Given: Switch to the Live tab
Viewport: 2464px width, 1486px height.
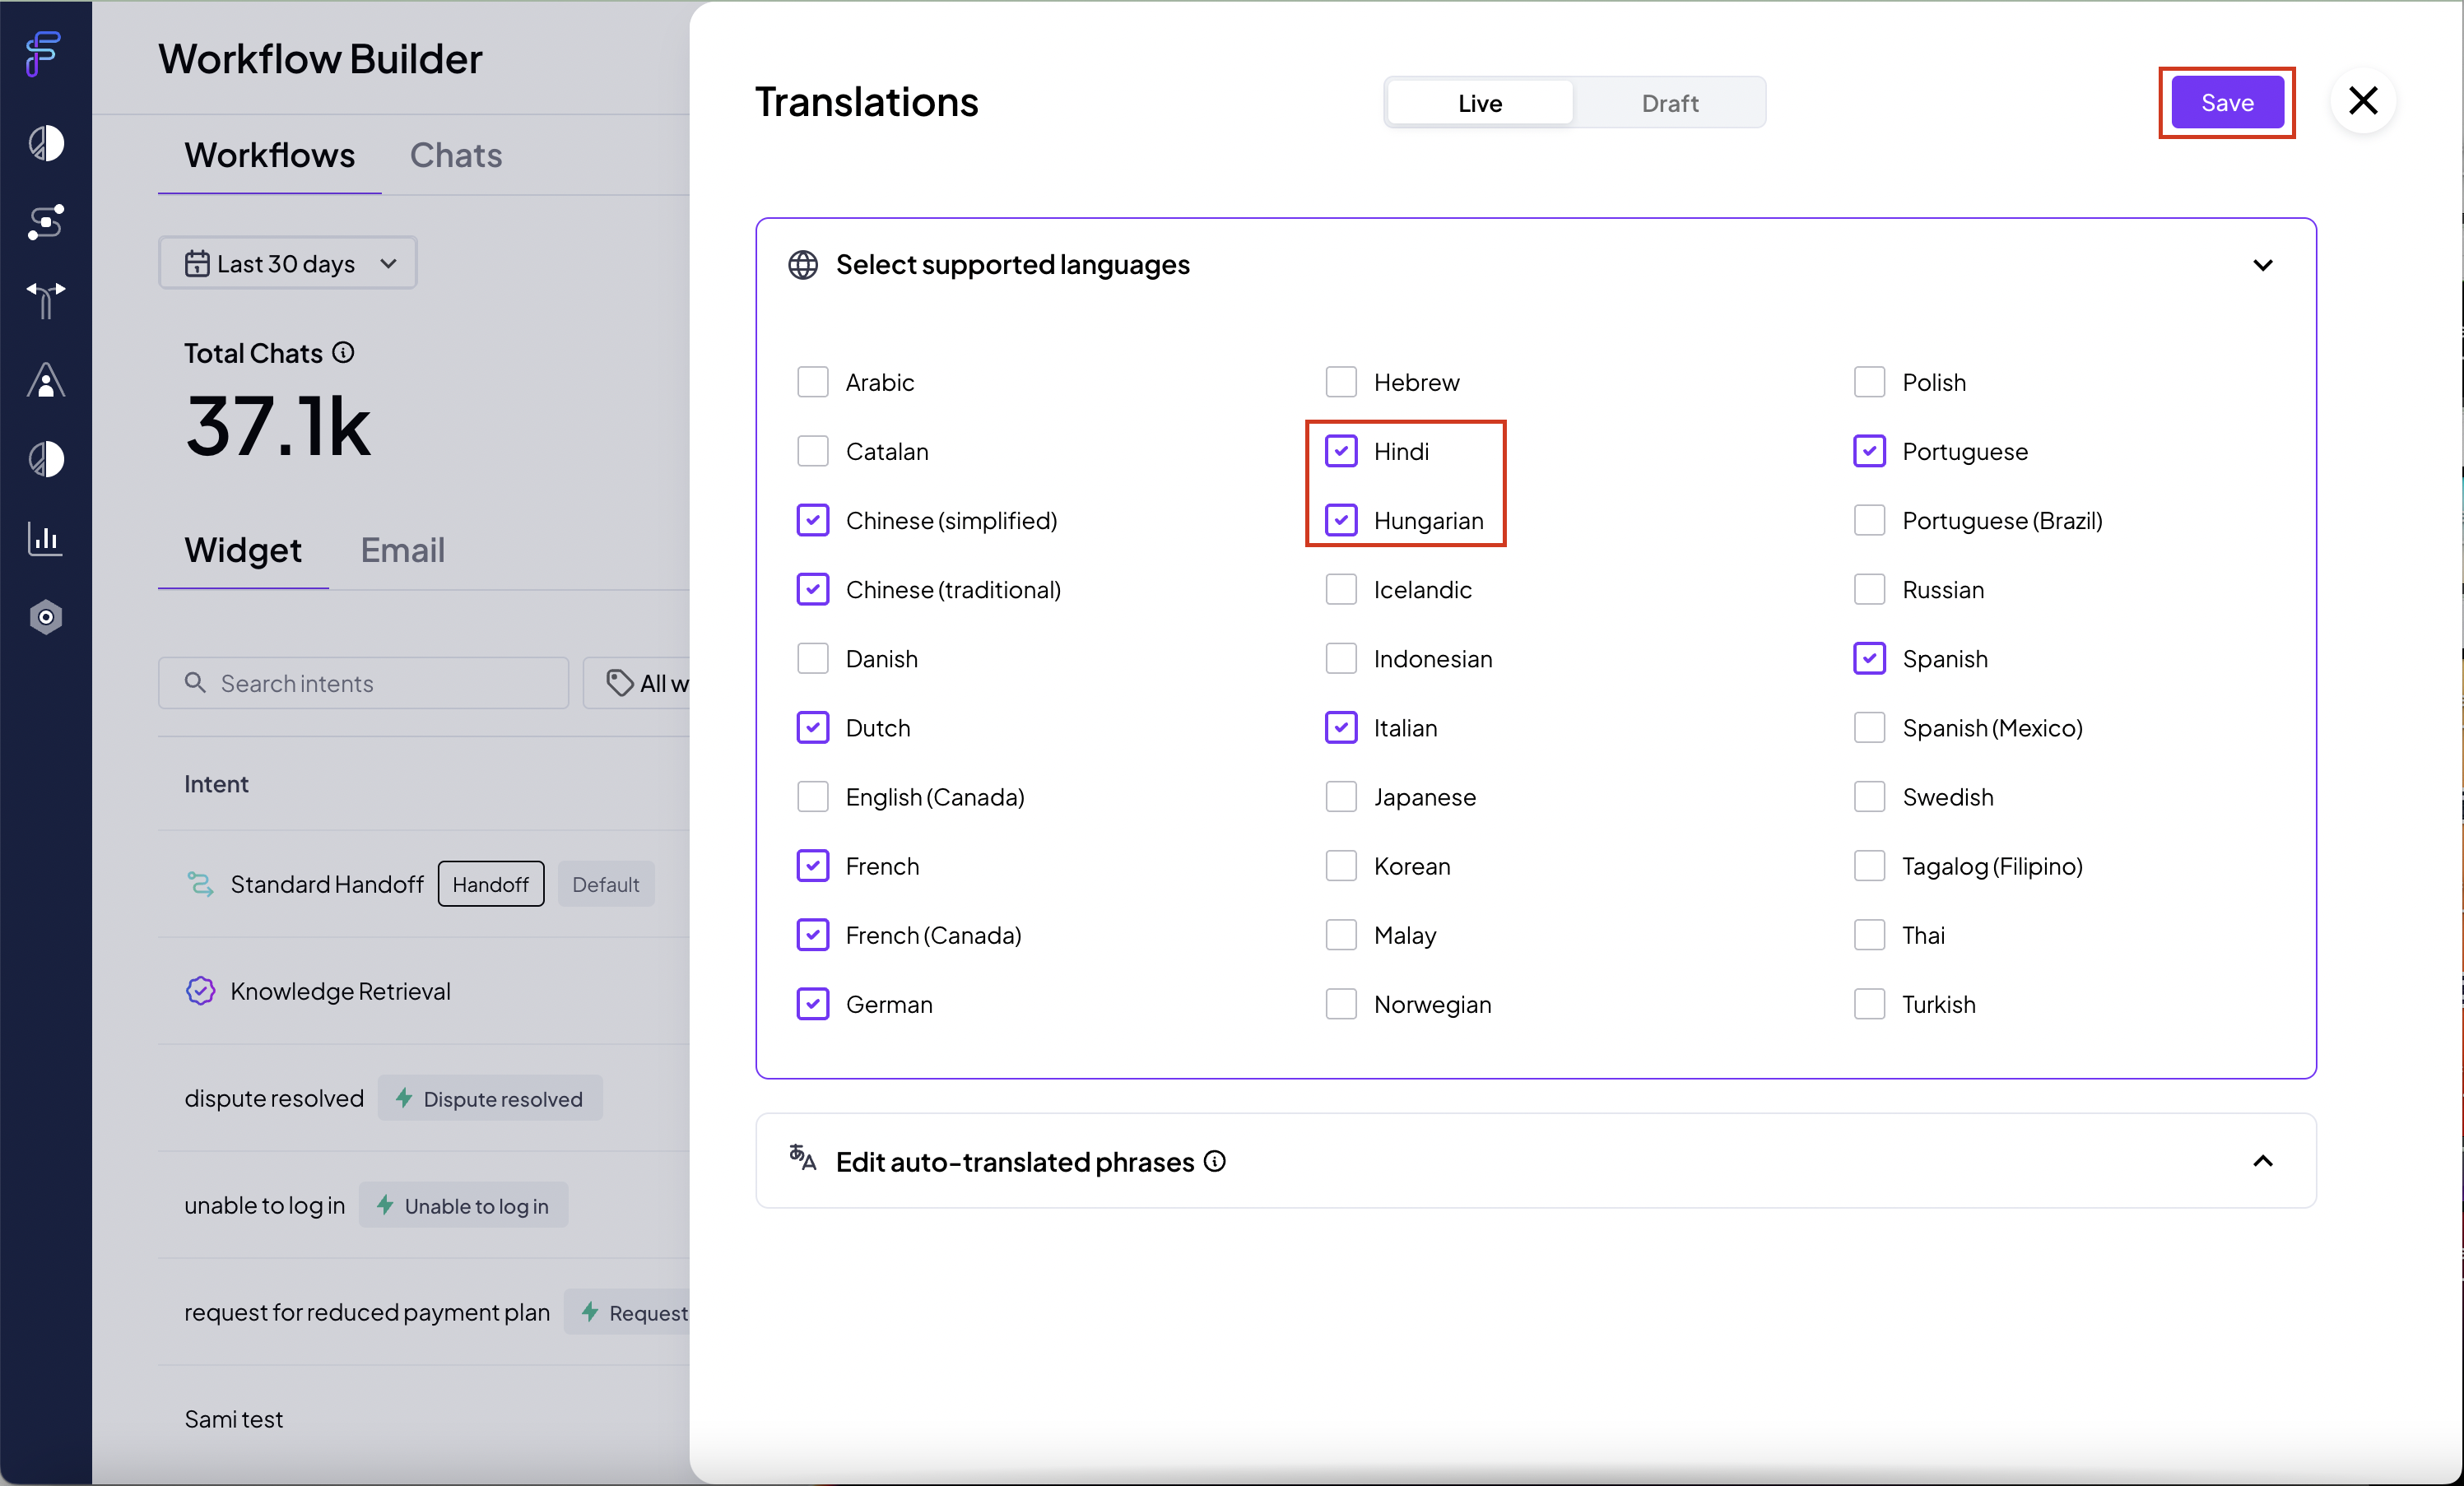Looking at the screenshot, I should click(x=1480, y=103).
